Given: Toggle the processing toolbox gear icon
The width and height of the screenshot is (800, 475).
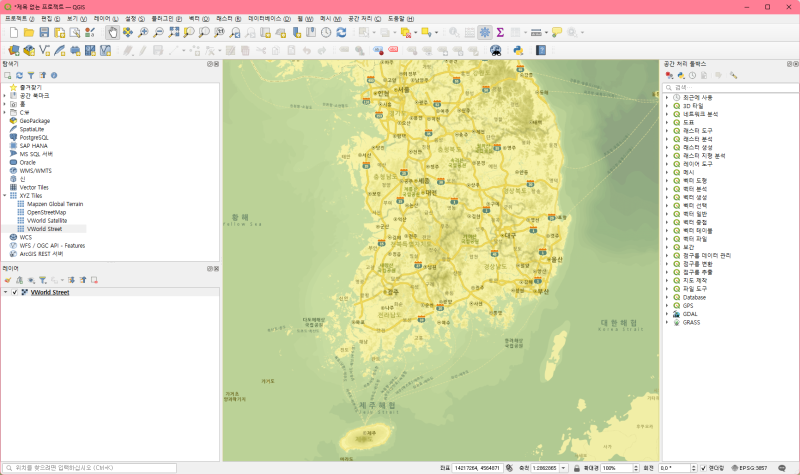Looking at the screenshot, I should pos(485,33).
